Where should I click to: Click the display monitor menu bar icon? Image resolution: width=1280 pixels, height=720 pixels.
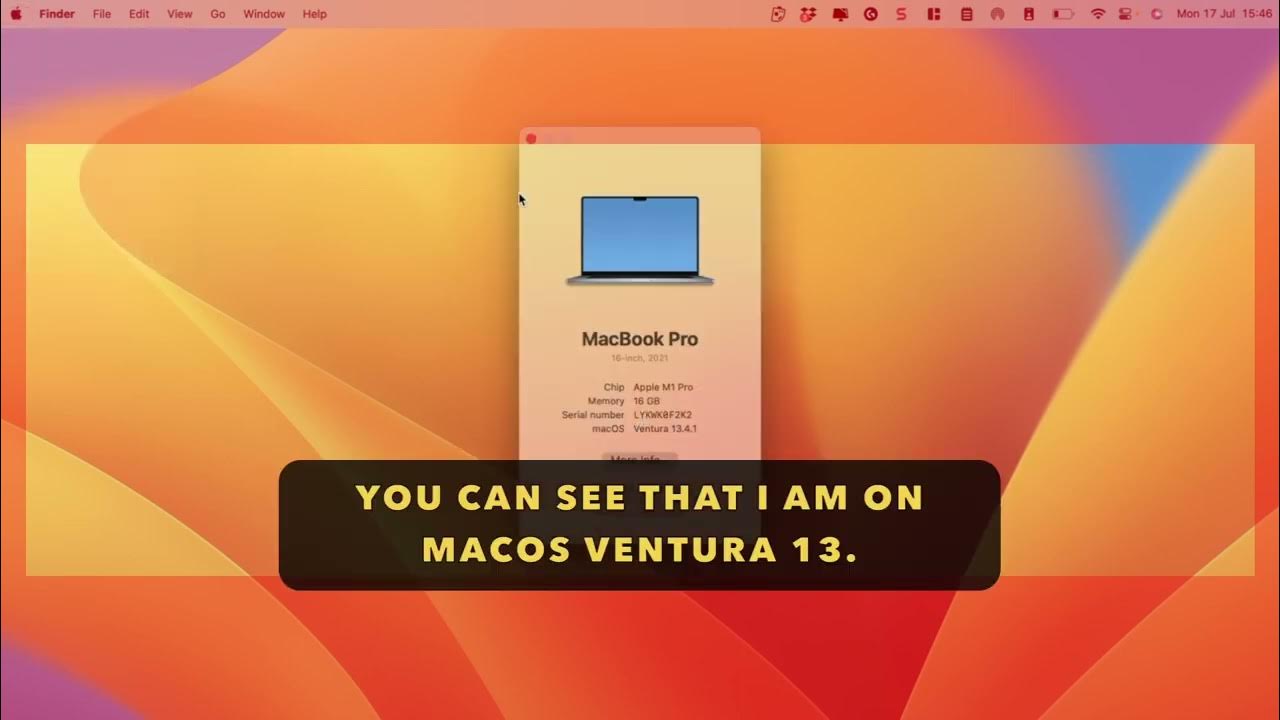pos(840,14)
